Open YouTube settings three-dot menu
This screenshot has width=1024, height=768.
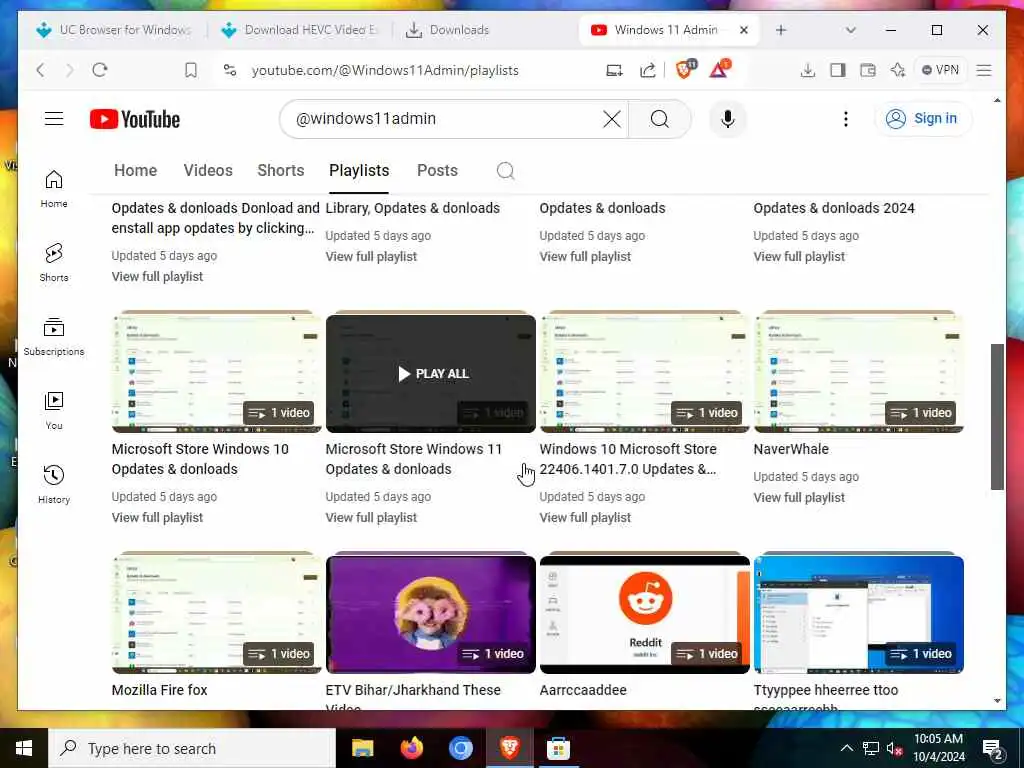pyautogui.click(x=846, y=119)
